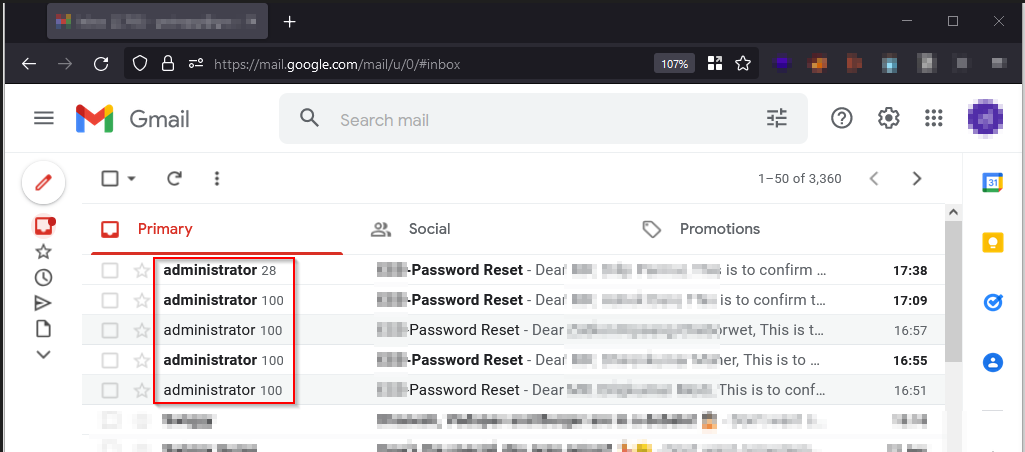Switch to the Promotions tab
This screenshot has height=452, width=1025.
pos(719,229)
